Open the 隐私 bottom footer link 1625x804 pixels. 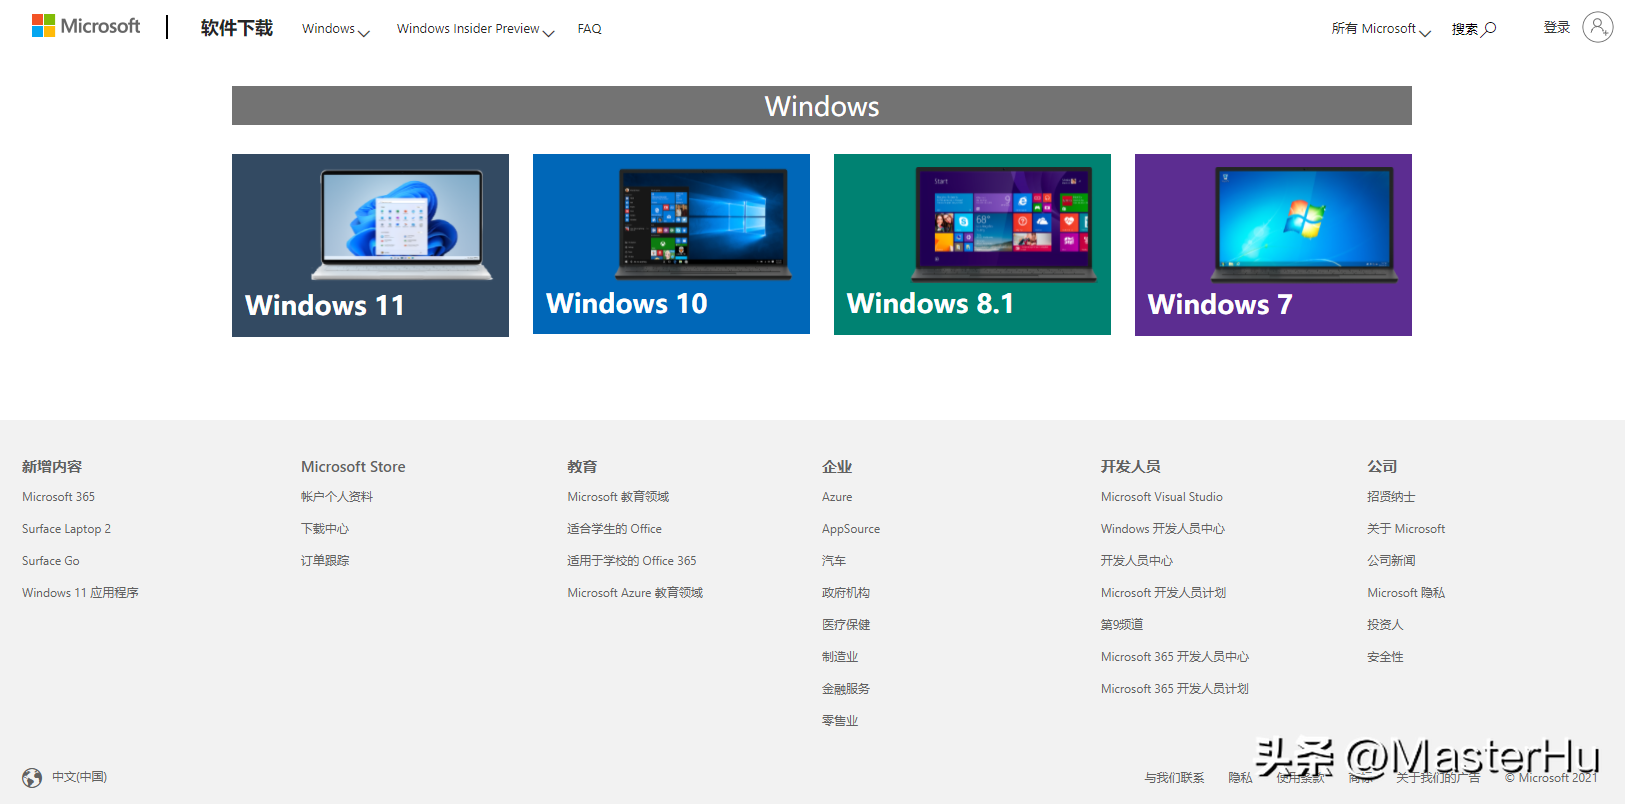pyautogui.click(x=1240, y=778)
